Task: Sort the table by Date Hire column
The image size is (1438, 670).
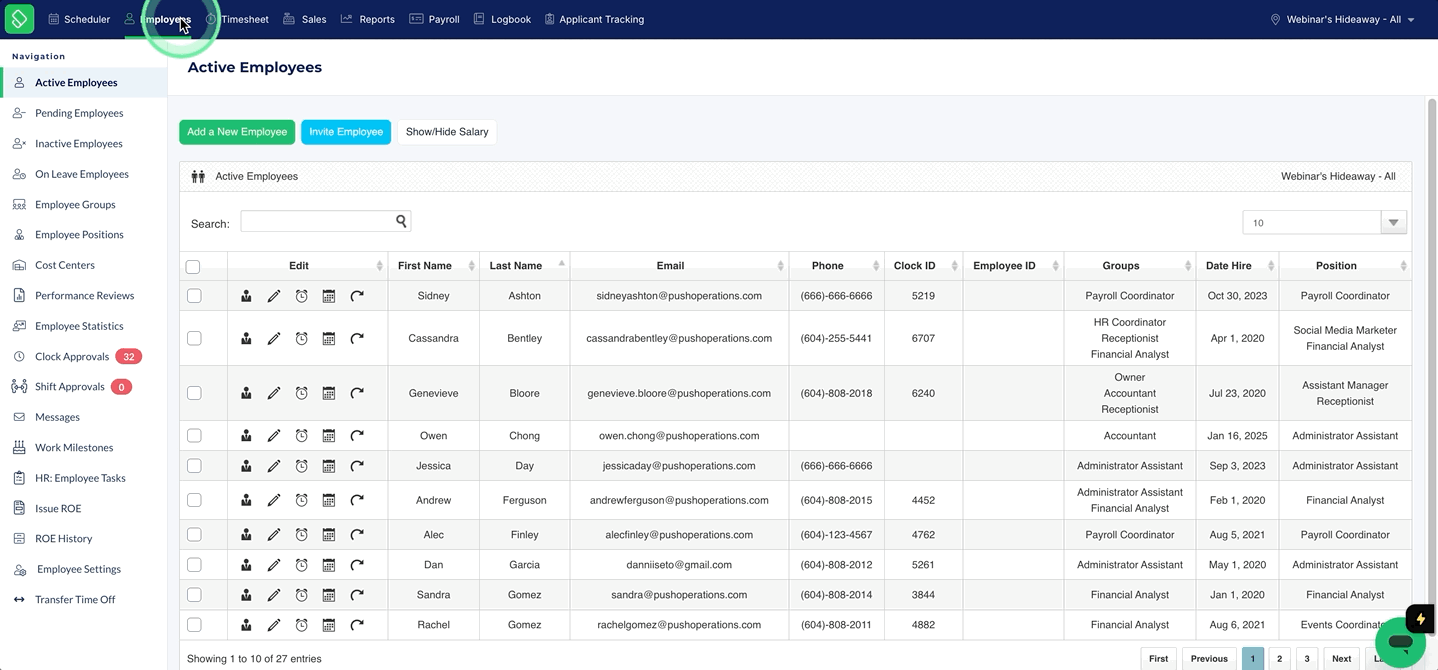Action: tap(1237, 266)
